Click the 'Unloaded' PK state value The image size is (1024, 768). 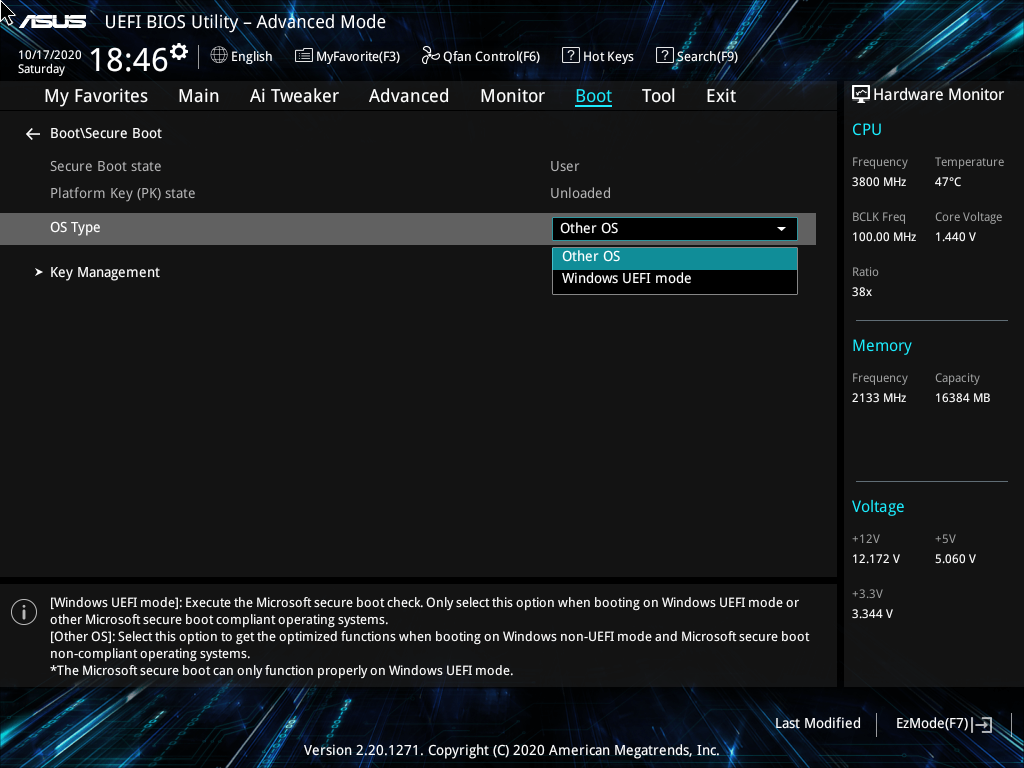[x=580, y=193]
